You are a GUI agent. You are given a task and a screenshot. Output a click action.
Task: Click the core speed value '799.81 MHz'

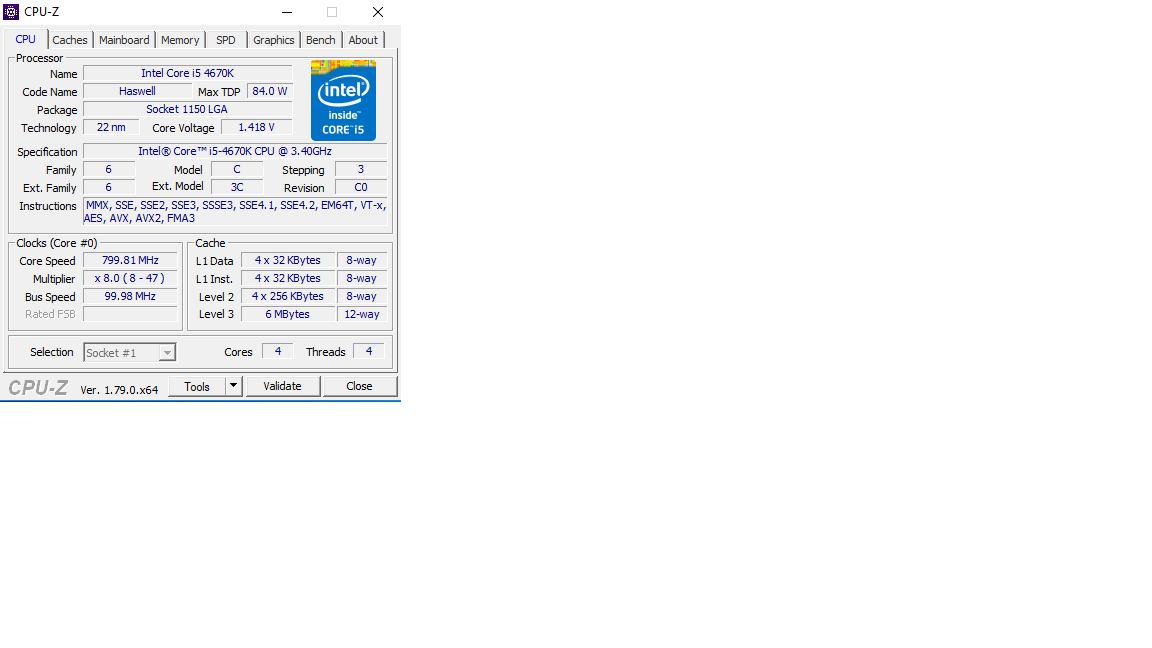coord(130,260)
